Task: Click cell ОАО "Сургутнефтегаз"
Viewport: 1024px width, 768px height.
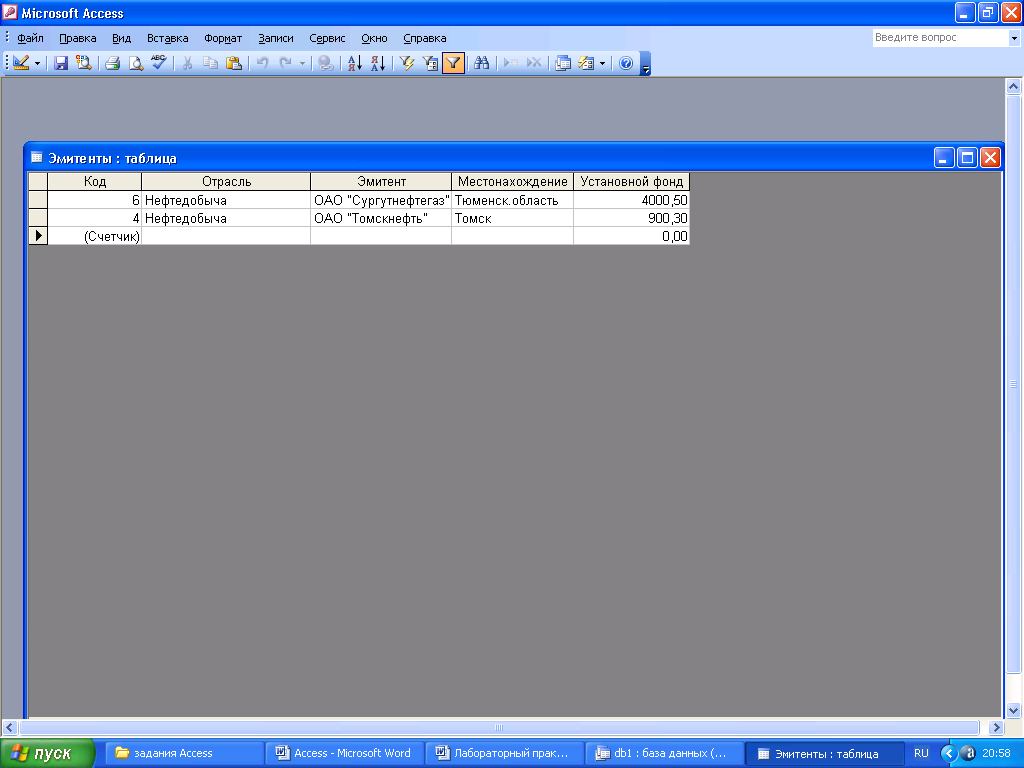Action: pos(381,200)
